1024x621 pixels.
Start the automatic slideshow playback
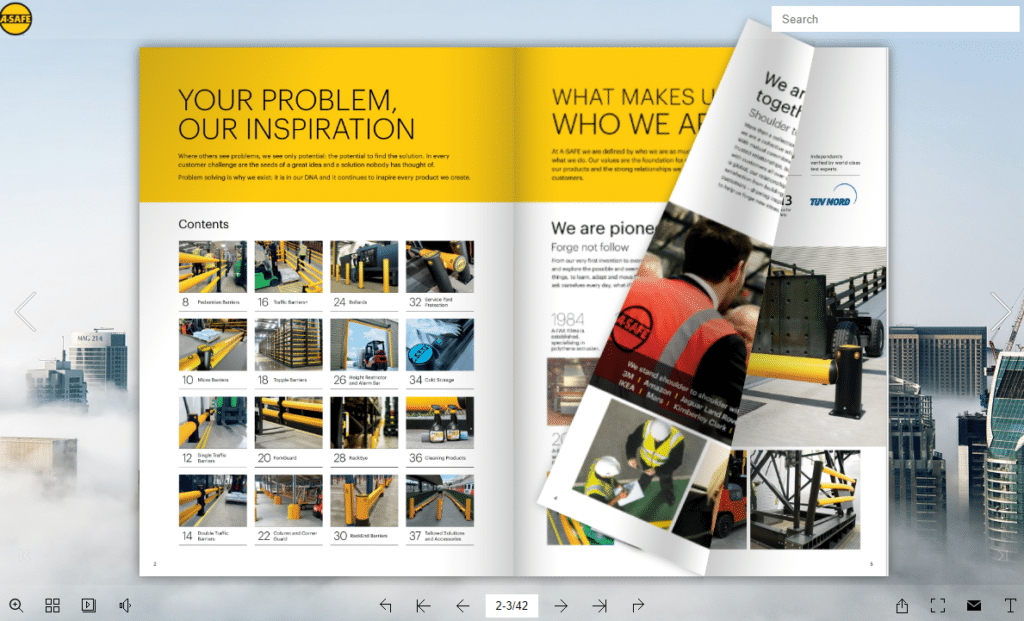(x=89, y=605)
